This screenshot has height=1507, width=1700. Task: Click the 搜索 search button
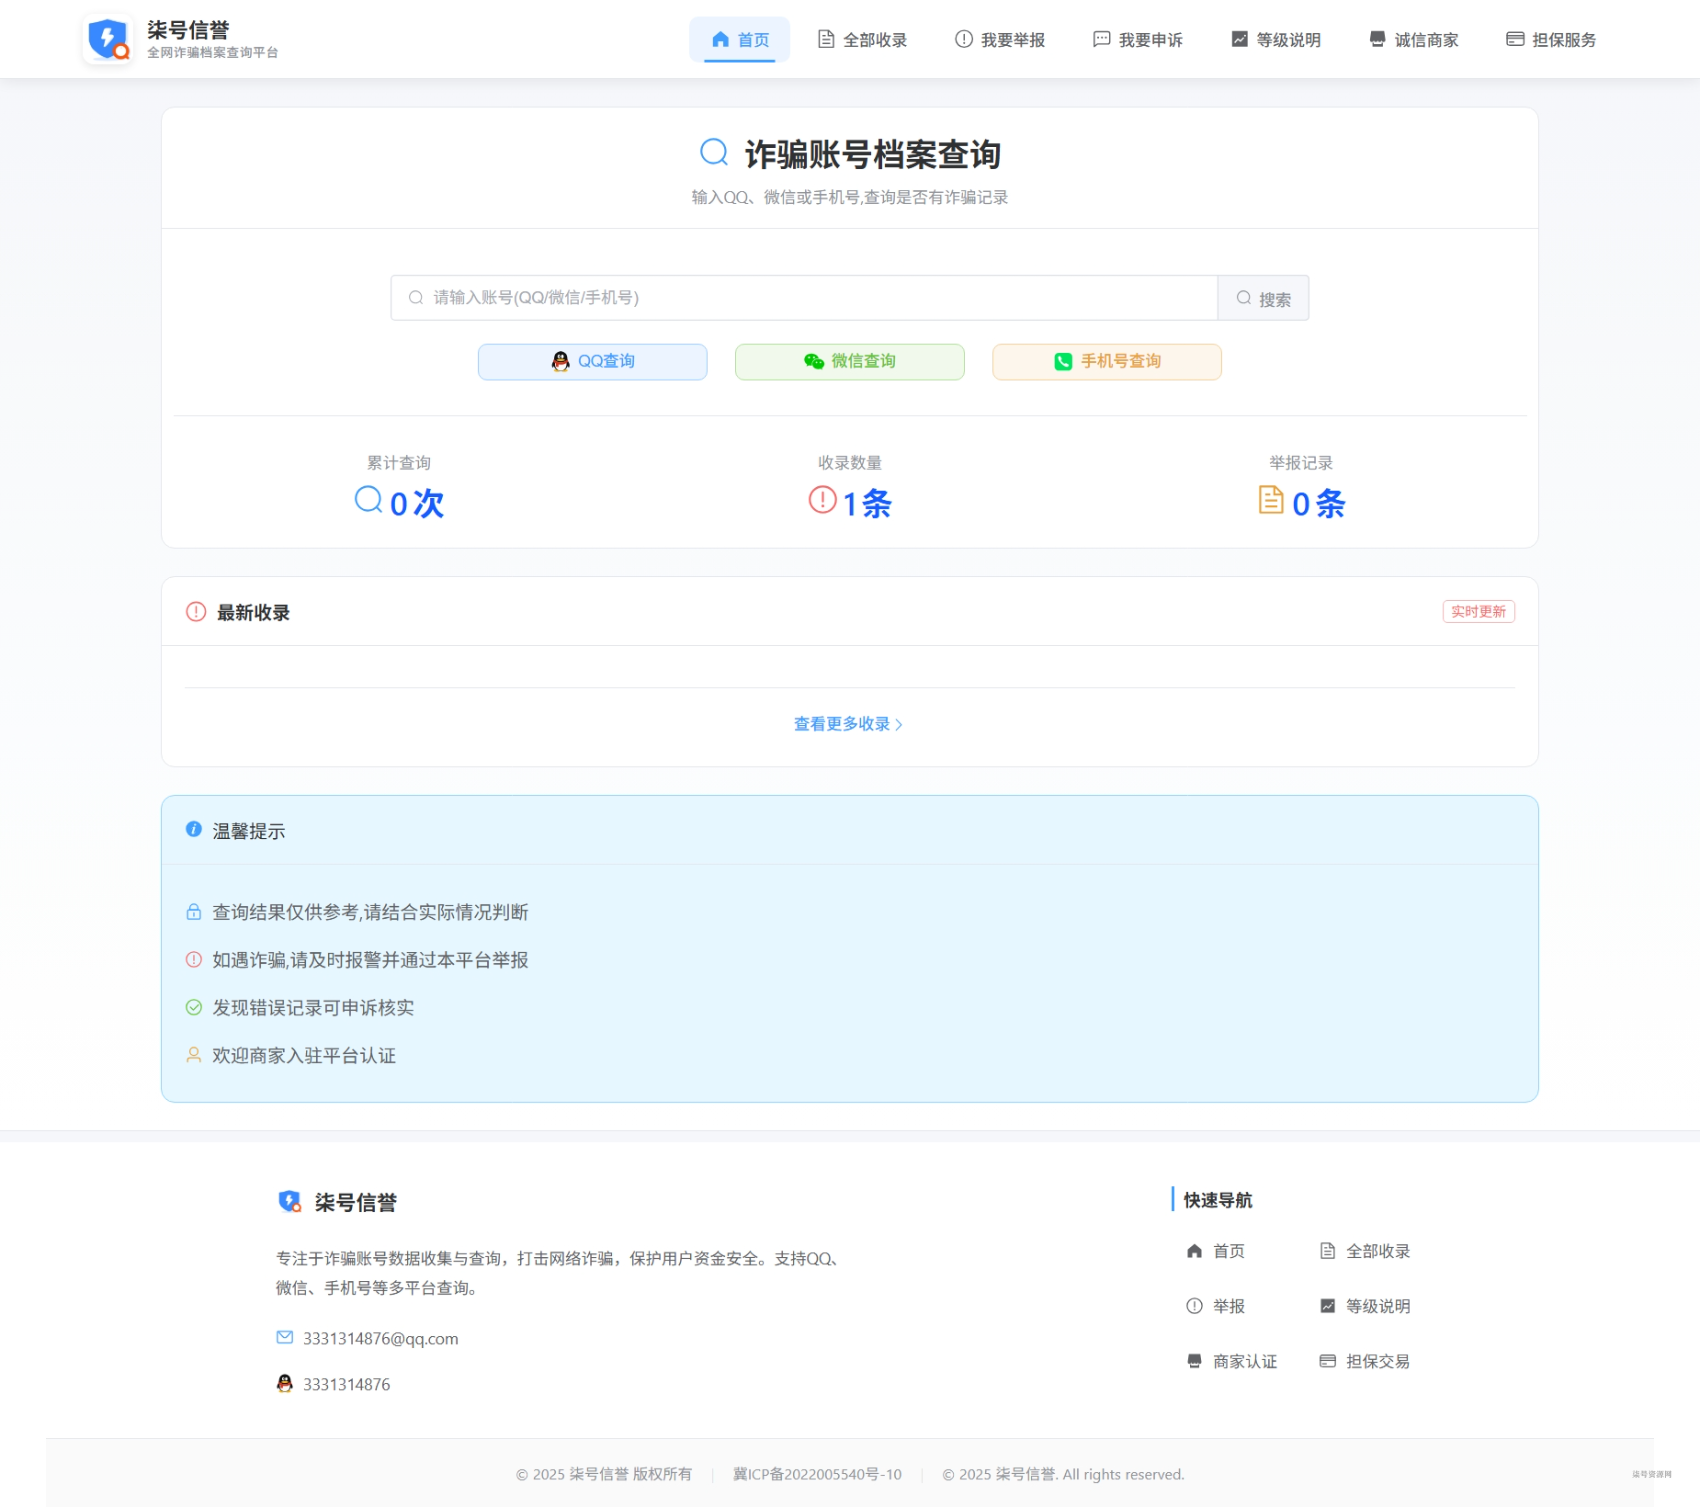[x=1263, y=296]
